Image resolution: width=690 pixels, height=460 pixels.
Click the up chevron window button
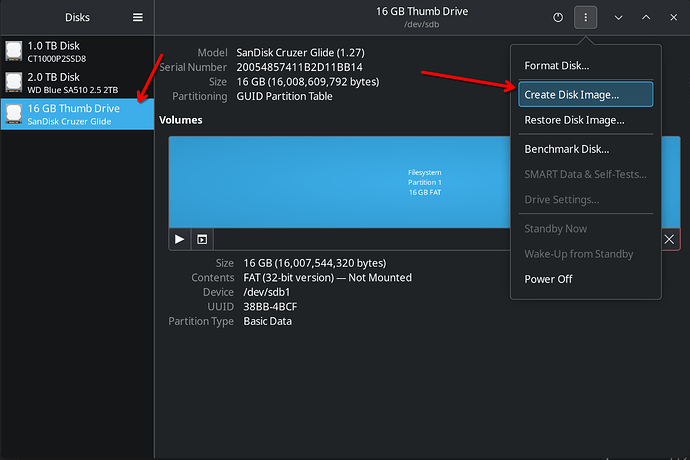click(x=646, y=17)
